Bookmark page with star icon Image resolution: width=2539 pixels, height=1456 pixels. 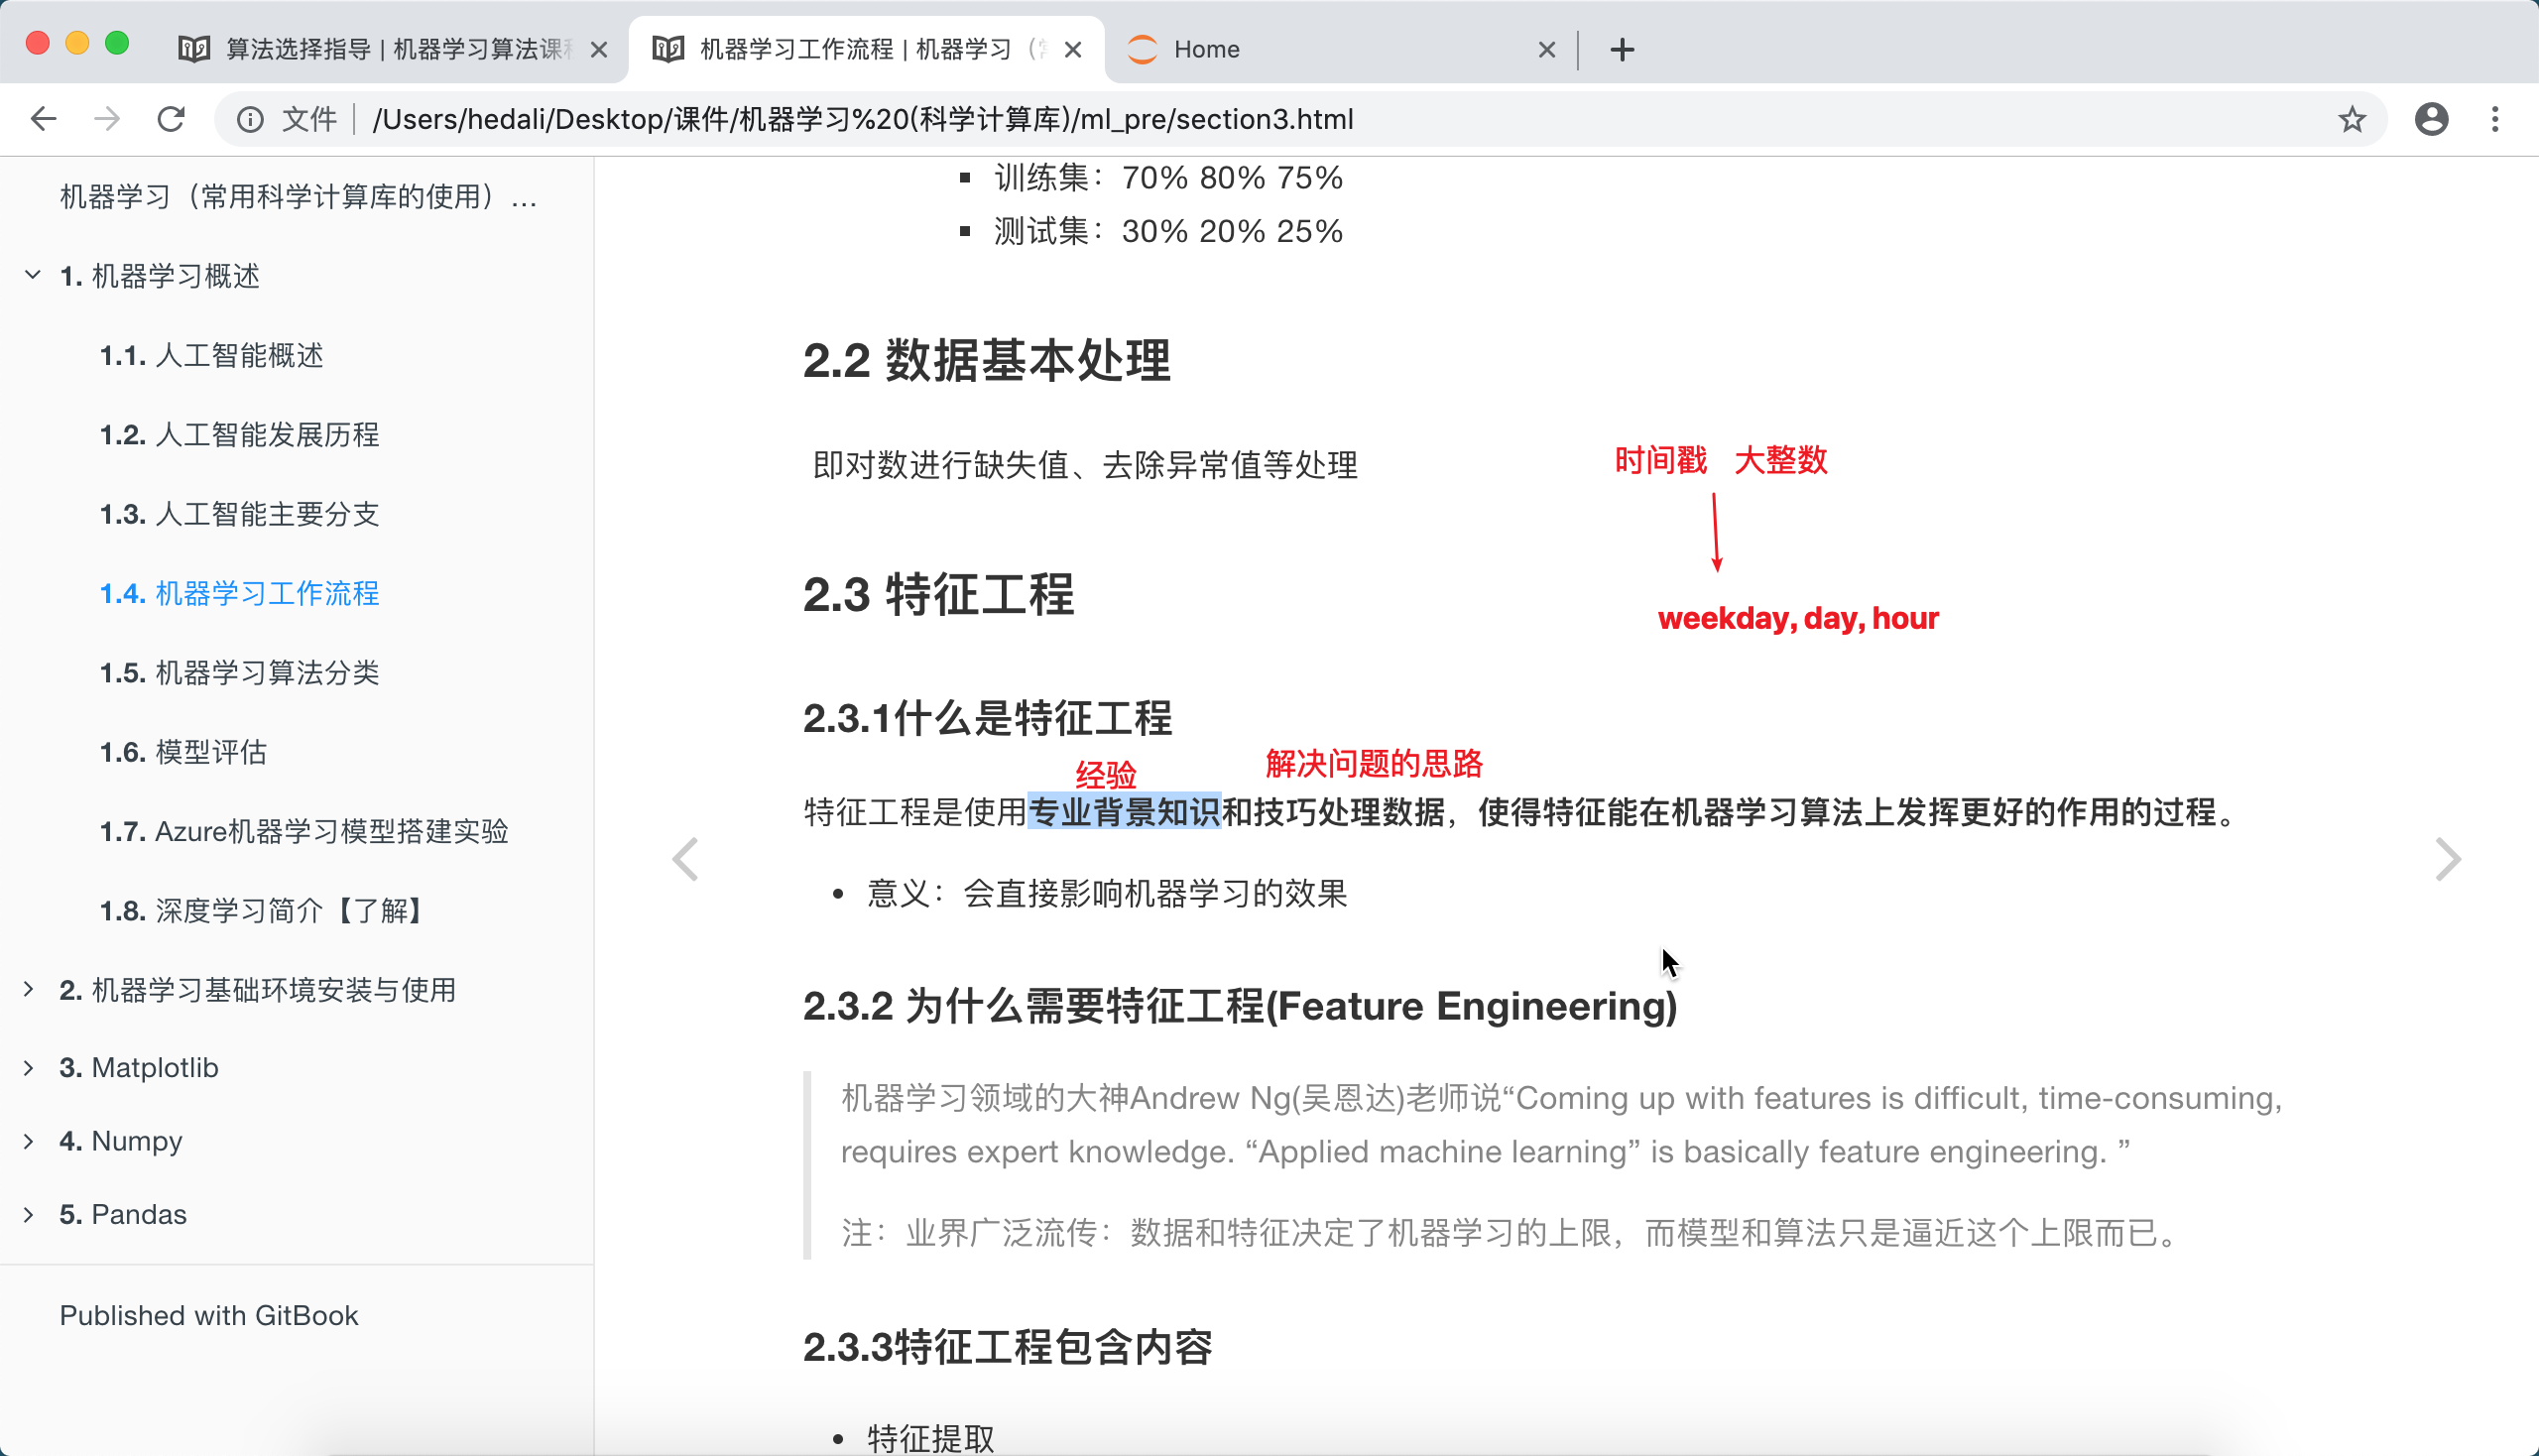tap(2352, 119)
